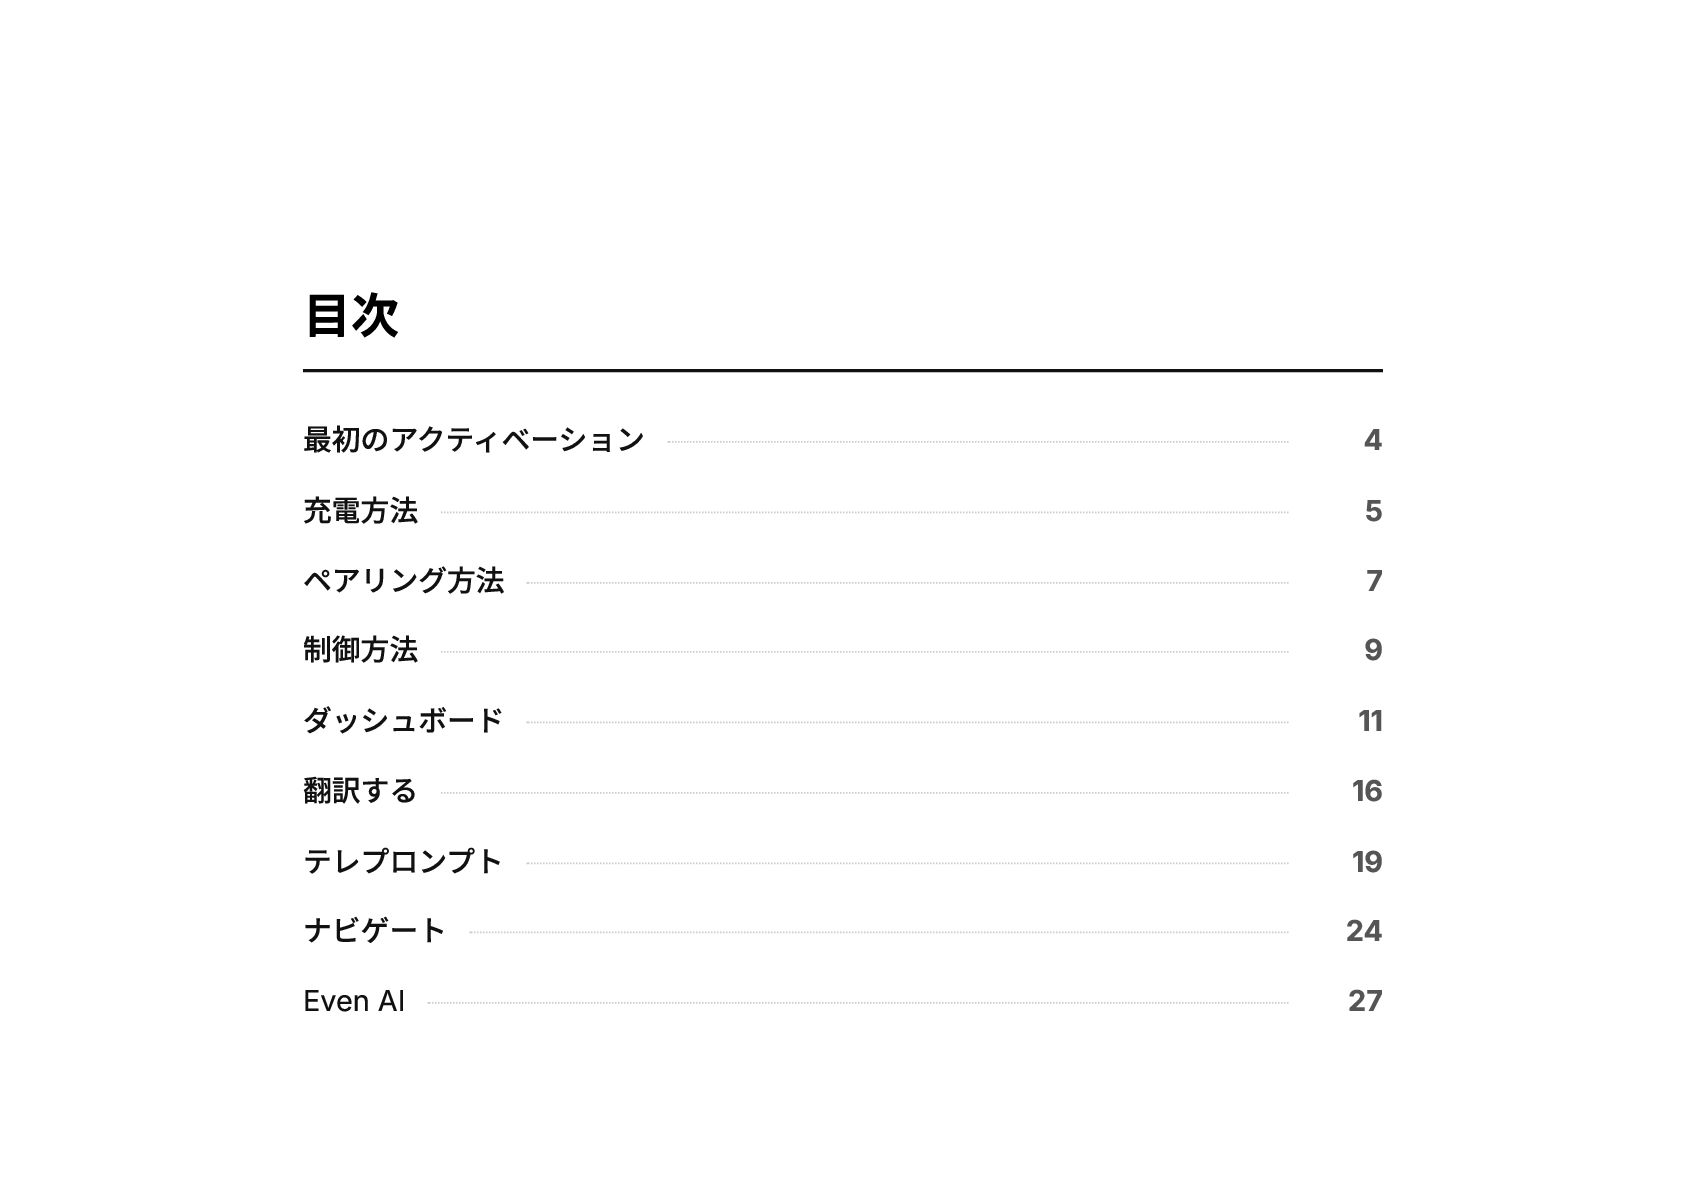Select the ダッシュボード contents entry
This screenshot has width=1686, height=1192.
(x=402, y=721)
